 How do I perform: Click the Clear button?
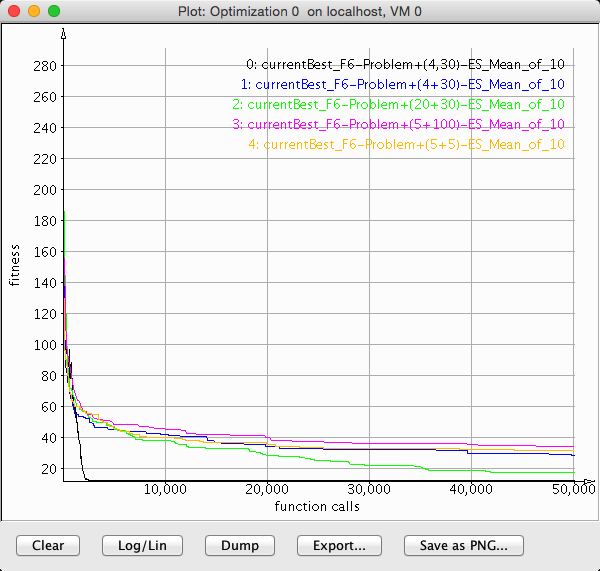click(48, 545)
